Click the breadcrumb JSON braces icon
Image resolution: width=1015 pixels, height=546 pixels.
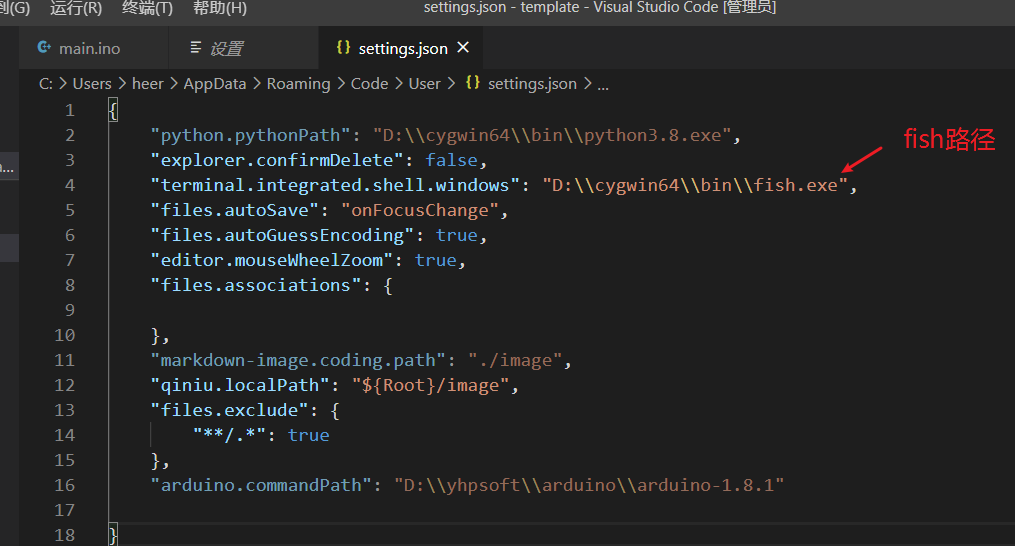473,83
